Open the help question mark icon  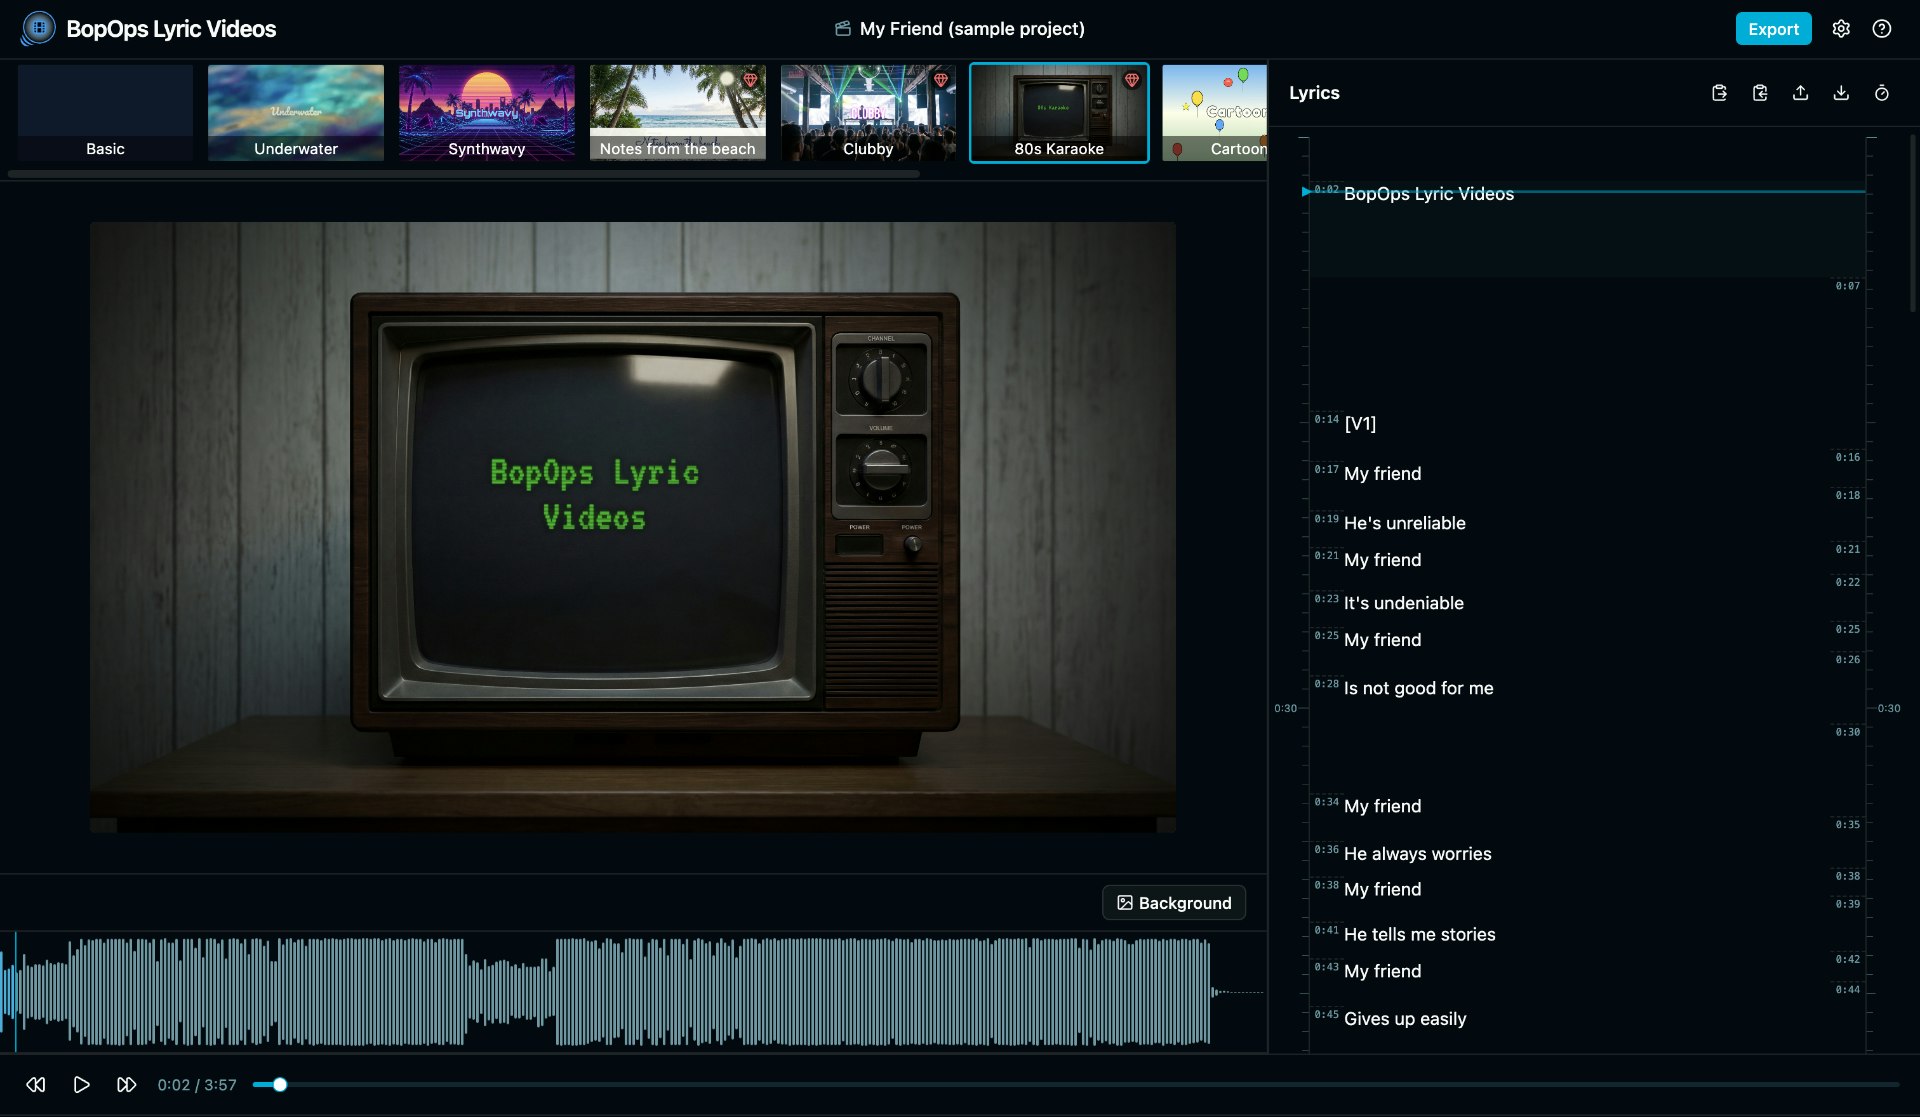tap(1881, 29)
